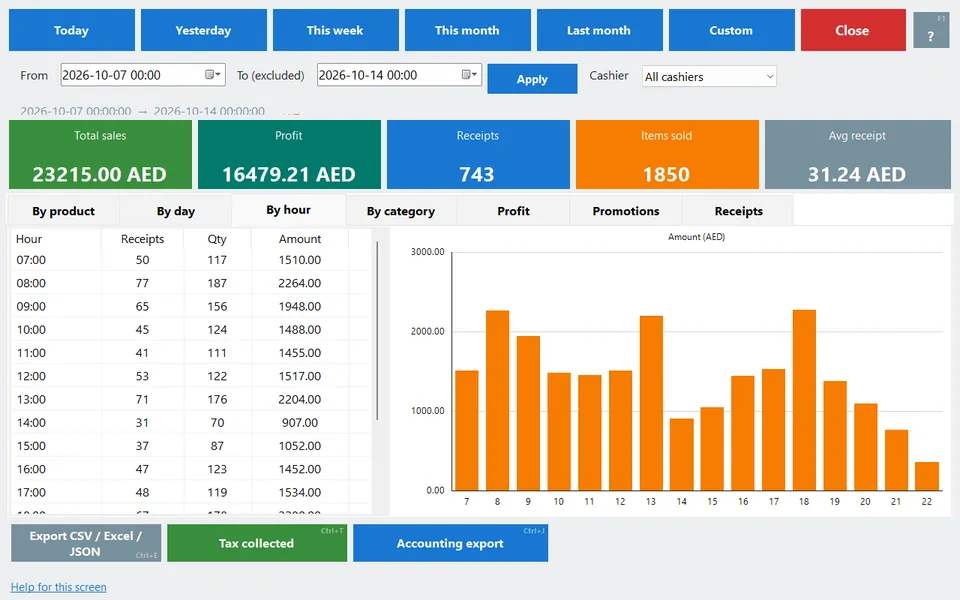Select the 11:00 hour row
Screen dimensions: 960x600
point(191,353)
